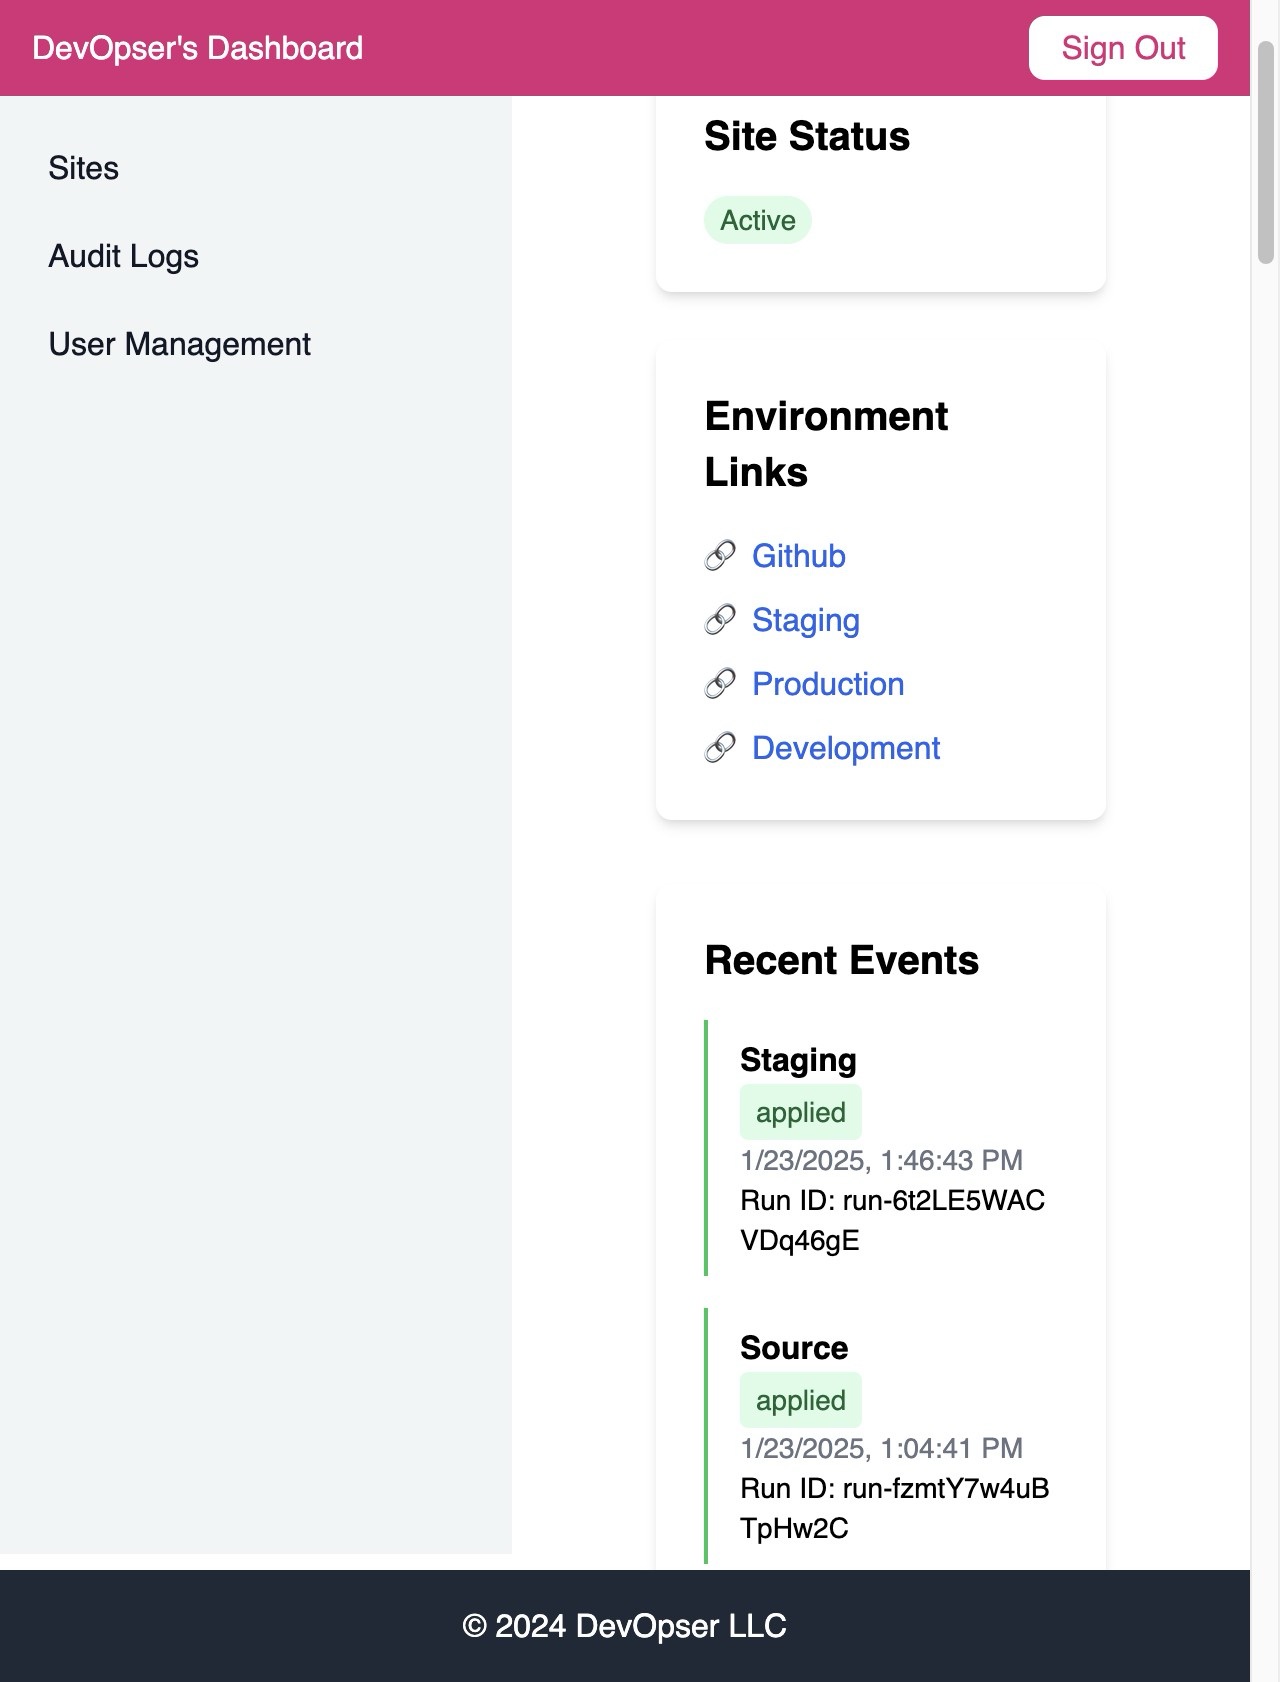Click the DevOpser's Dashboard title
1280x1682 pixels.
pos(198,48)
